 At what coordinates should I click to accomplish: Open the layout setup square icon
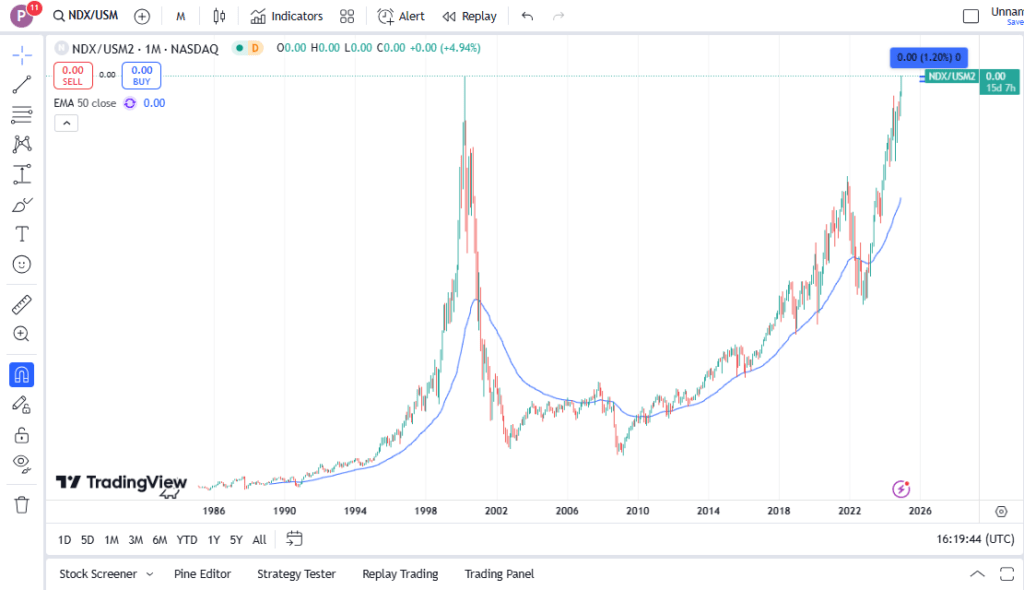point(971,16)
